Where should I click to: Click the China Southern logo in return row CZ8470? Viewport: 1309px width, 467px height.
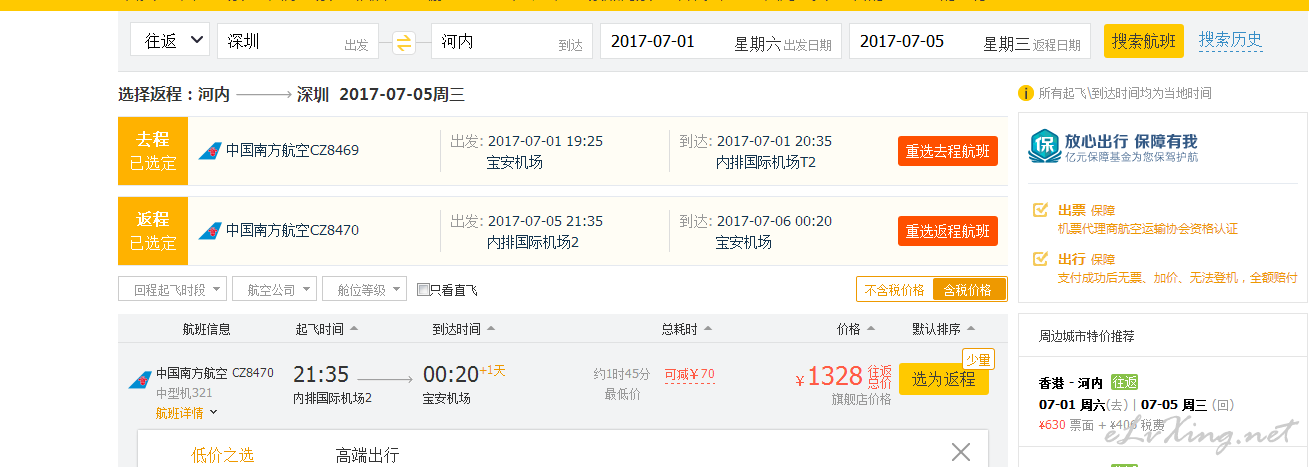point(209,230)
